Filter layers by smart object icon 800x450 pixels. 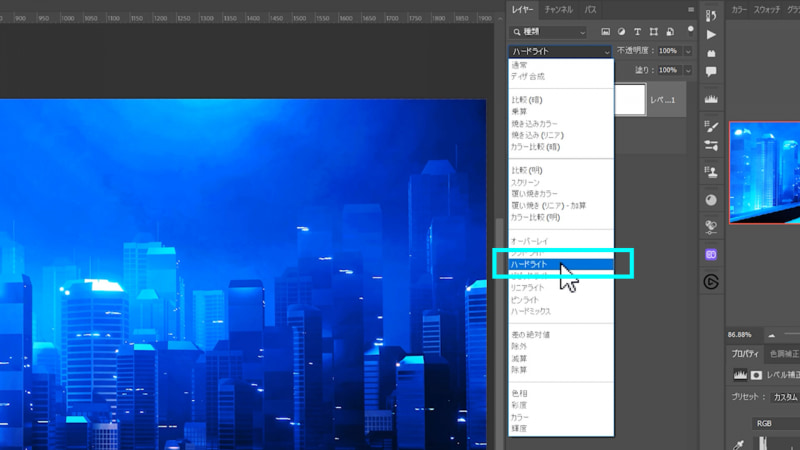(x=670, y=32)
